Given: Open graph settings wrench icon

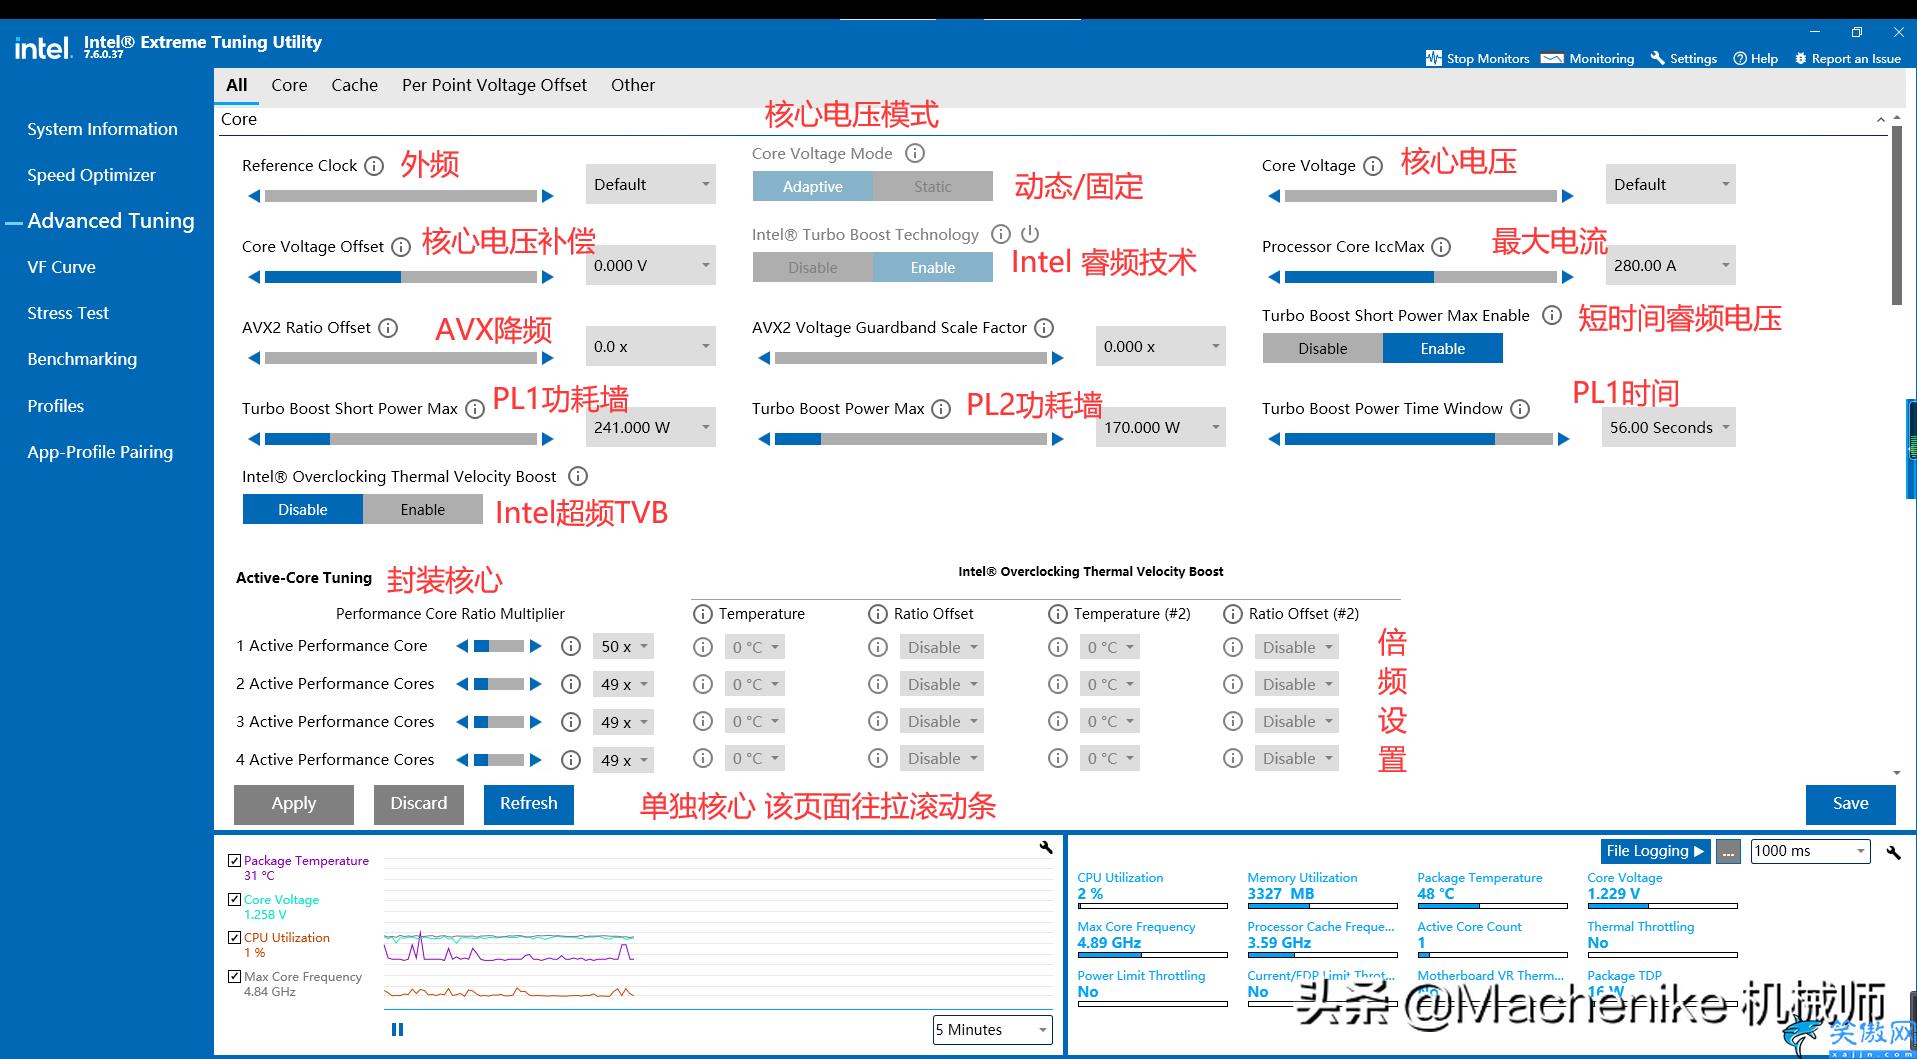Looking at the screenshot, I should click(x=1046, y=848).
